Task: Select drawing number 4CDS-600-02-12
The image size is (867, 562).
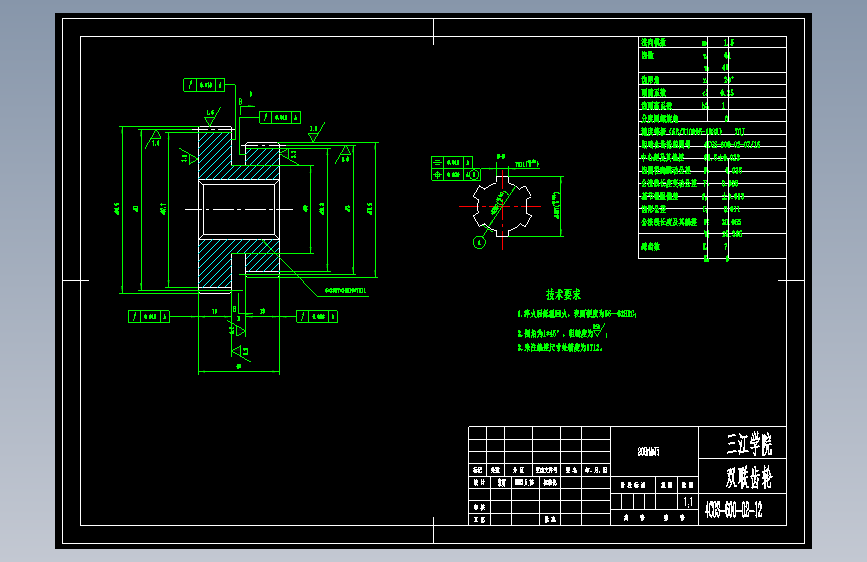Action: point(734,509)
